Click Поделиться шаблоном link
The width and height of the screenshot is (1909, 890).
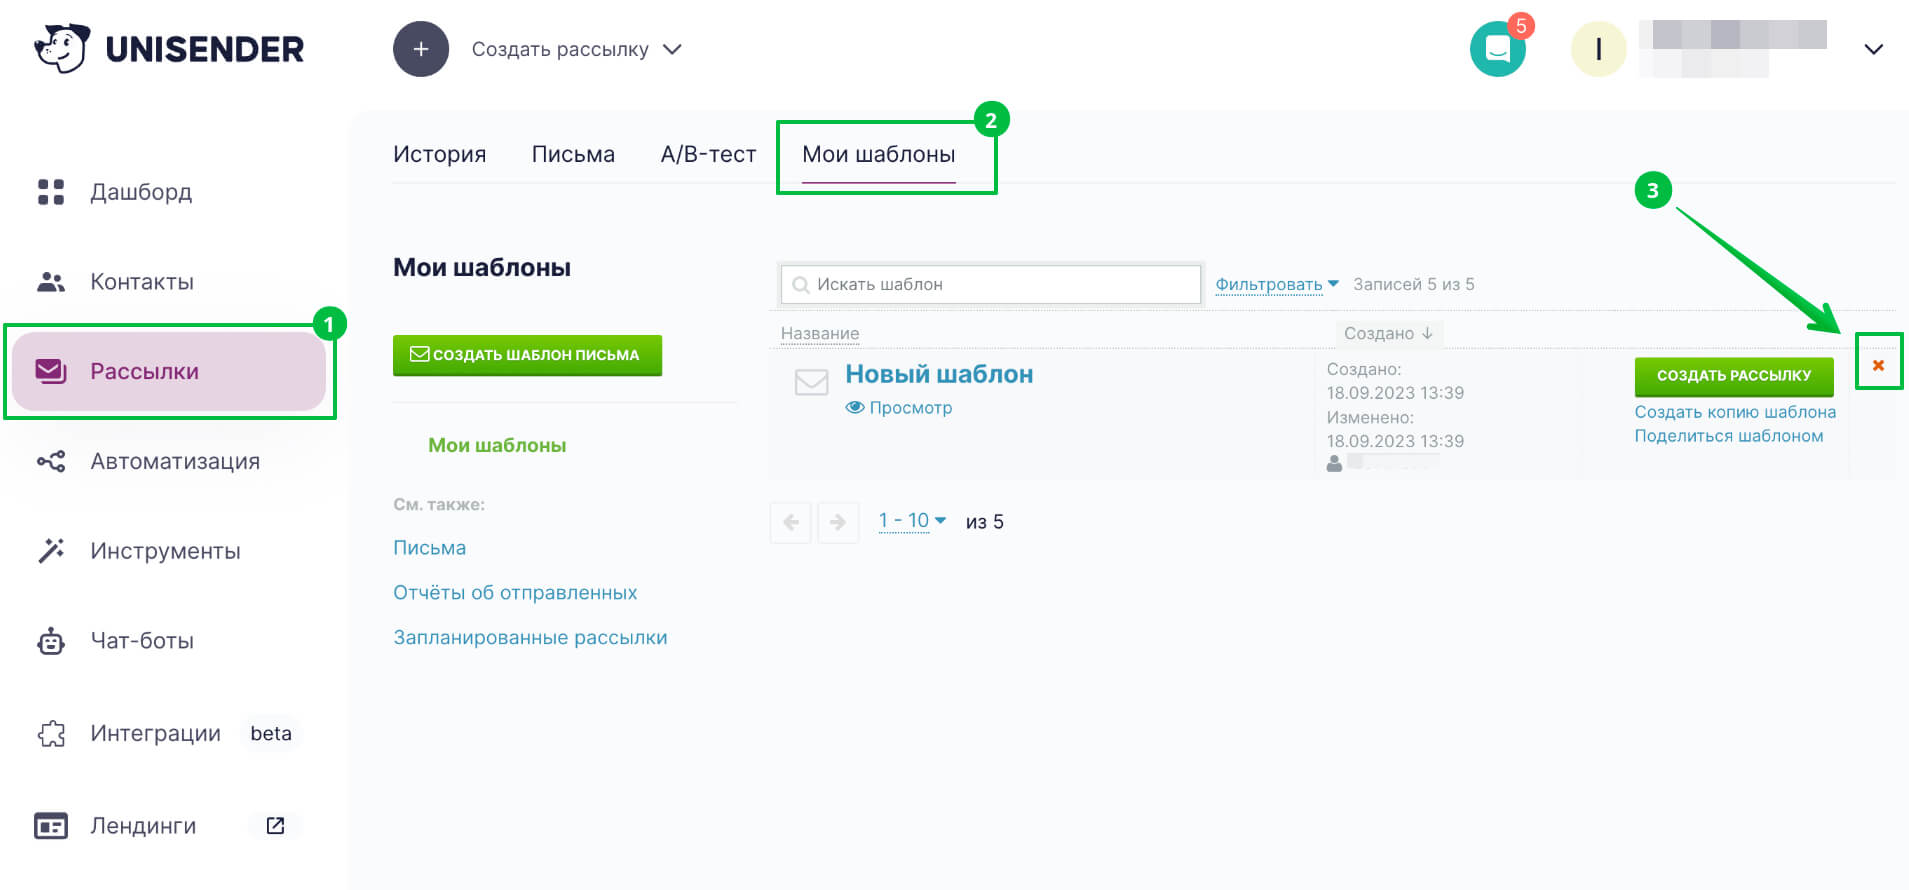tap(1729, 436)
